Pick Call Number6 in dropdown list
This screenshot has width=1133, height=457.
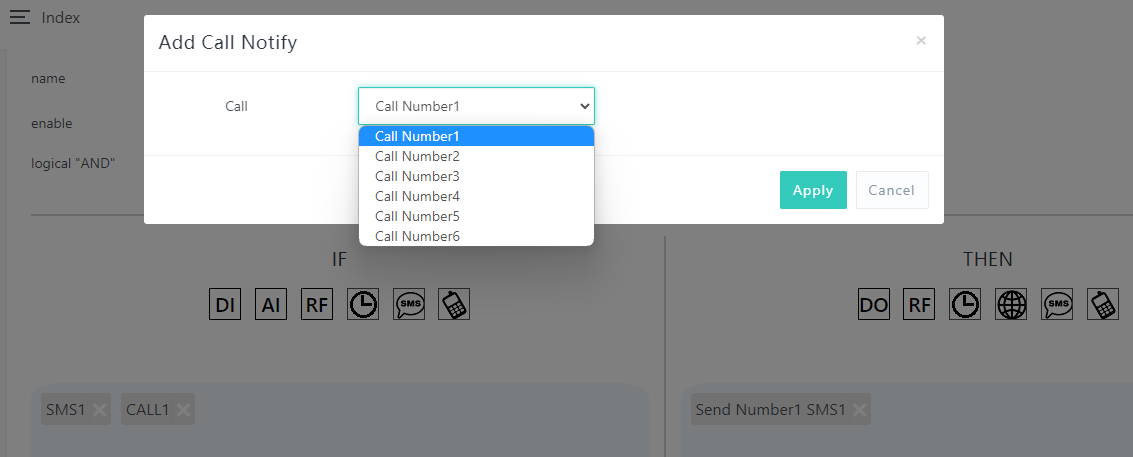(x=417, y=236)
